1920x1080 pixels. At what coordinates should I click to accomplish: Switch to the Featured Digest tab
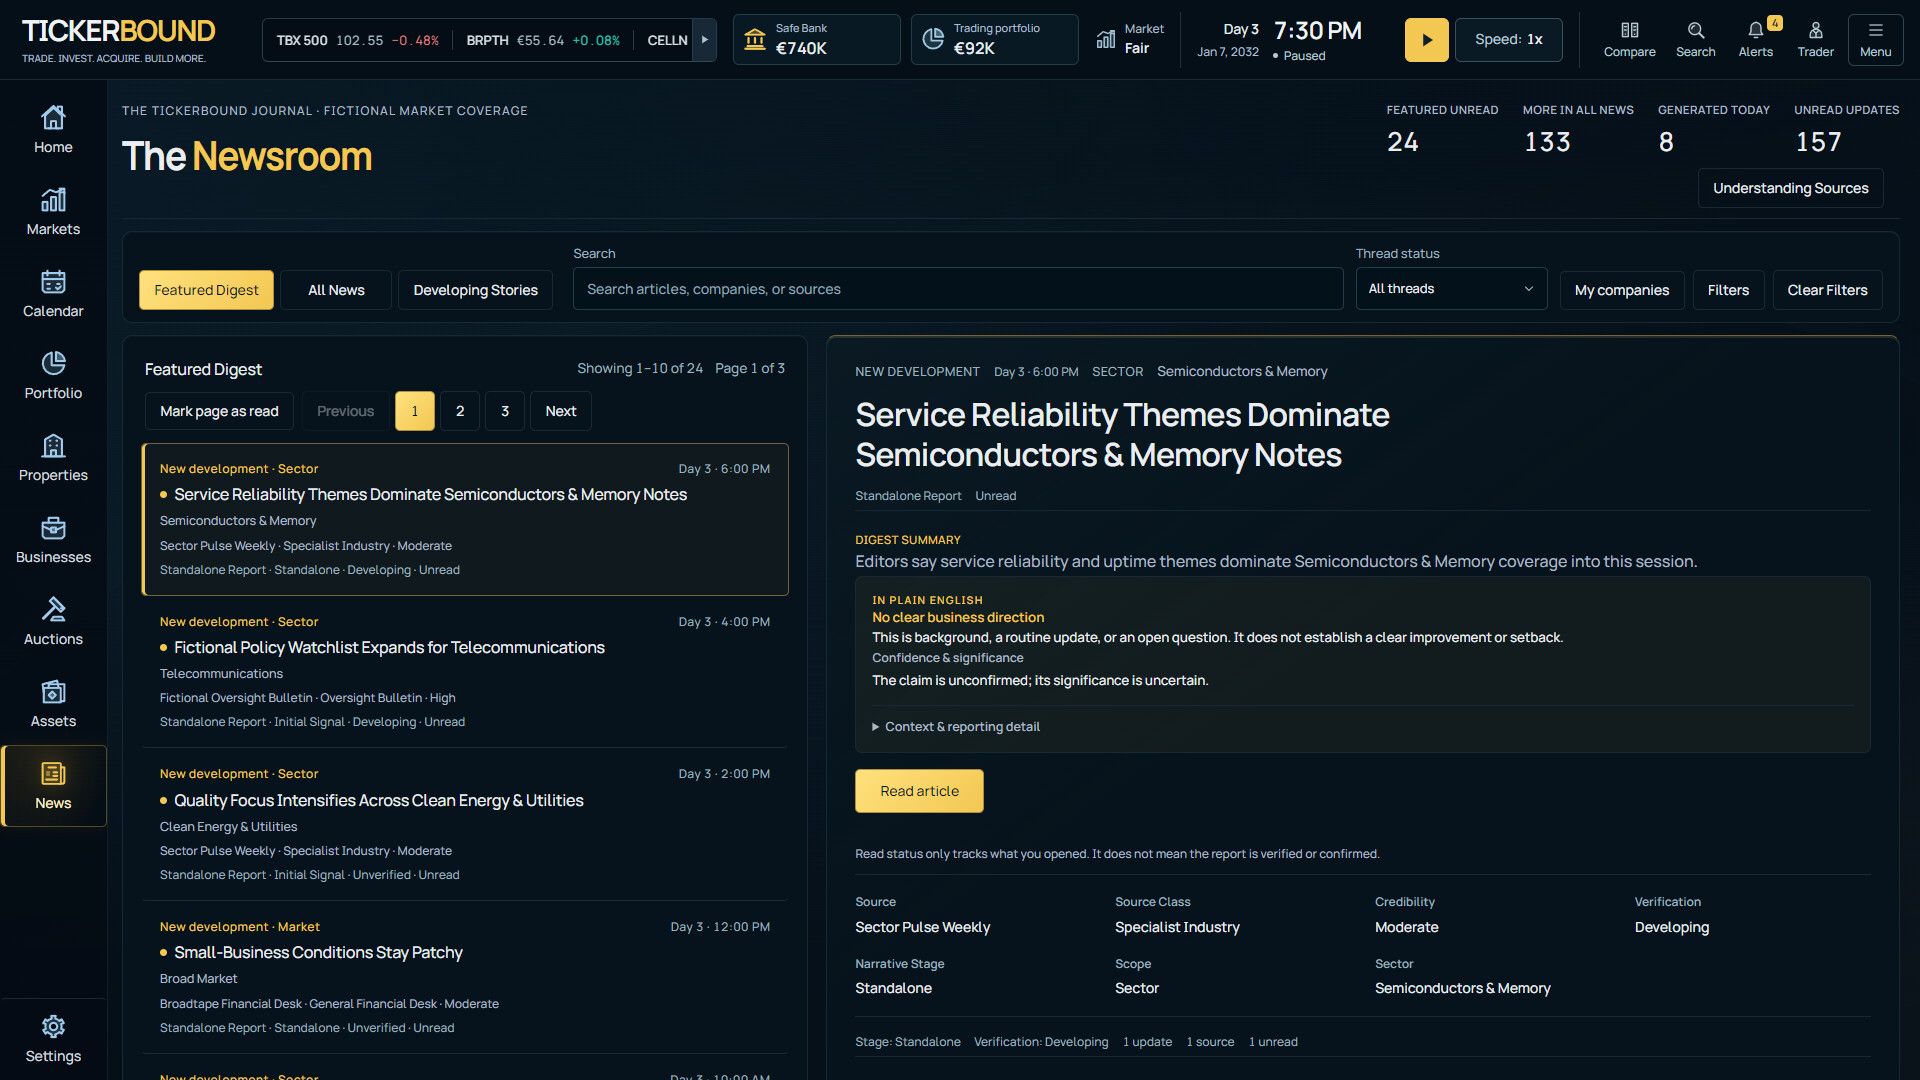pyautogui.click(x=206, y=290)
